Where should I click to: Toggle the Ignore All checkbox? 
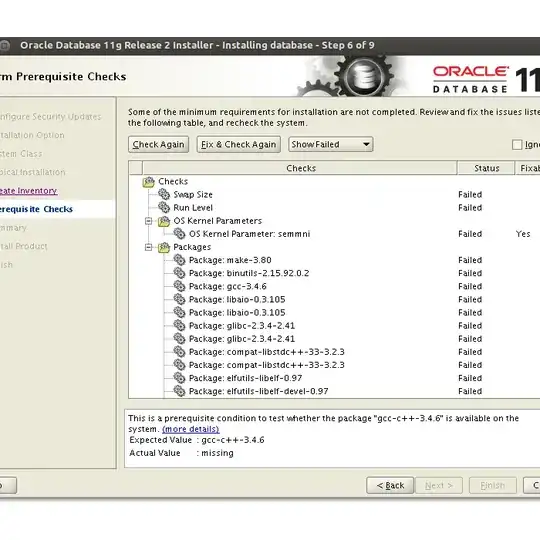tap(517, 145)
